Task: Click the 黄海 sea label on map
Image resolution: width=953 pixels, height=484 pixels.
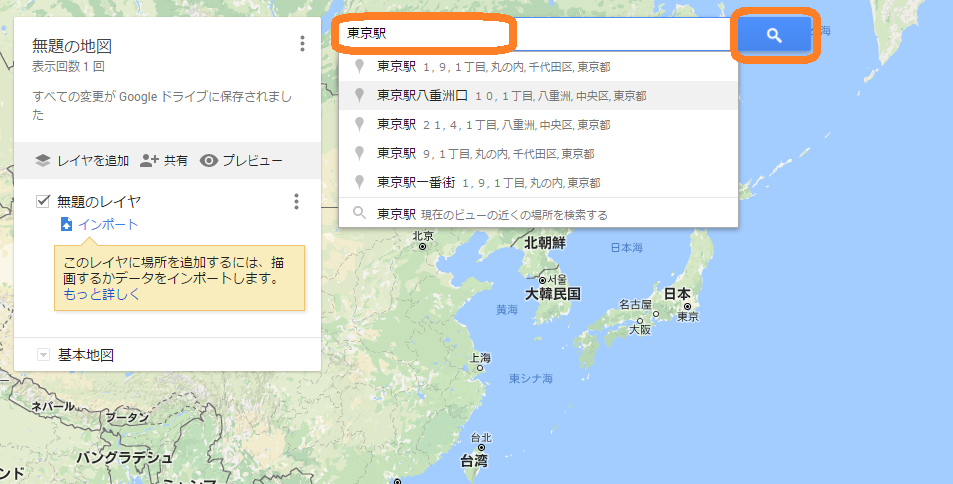Action: coord(507,309)
